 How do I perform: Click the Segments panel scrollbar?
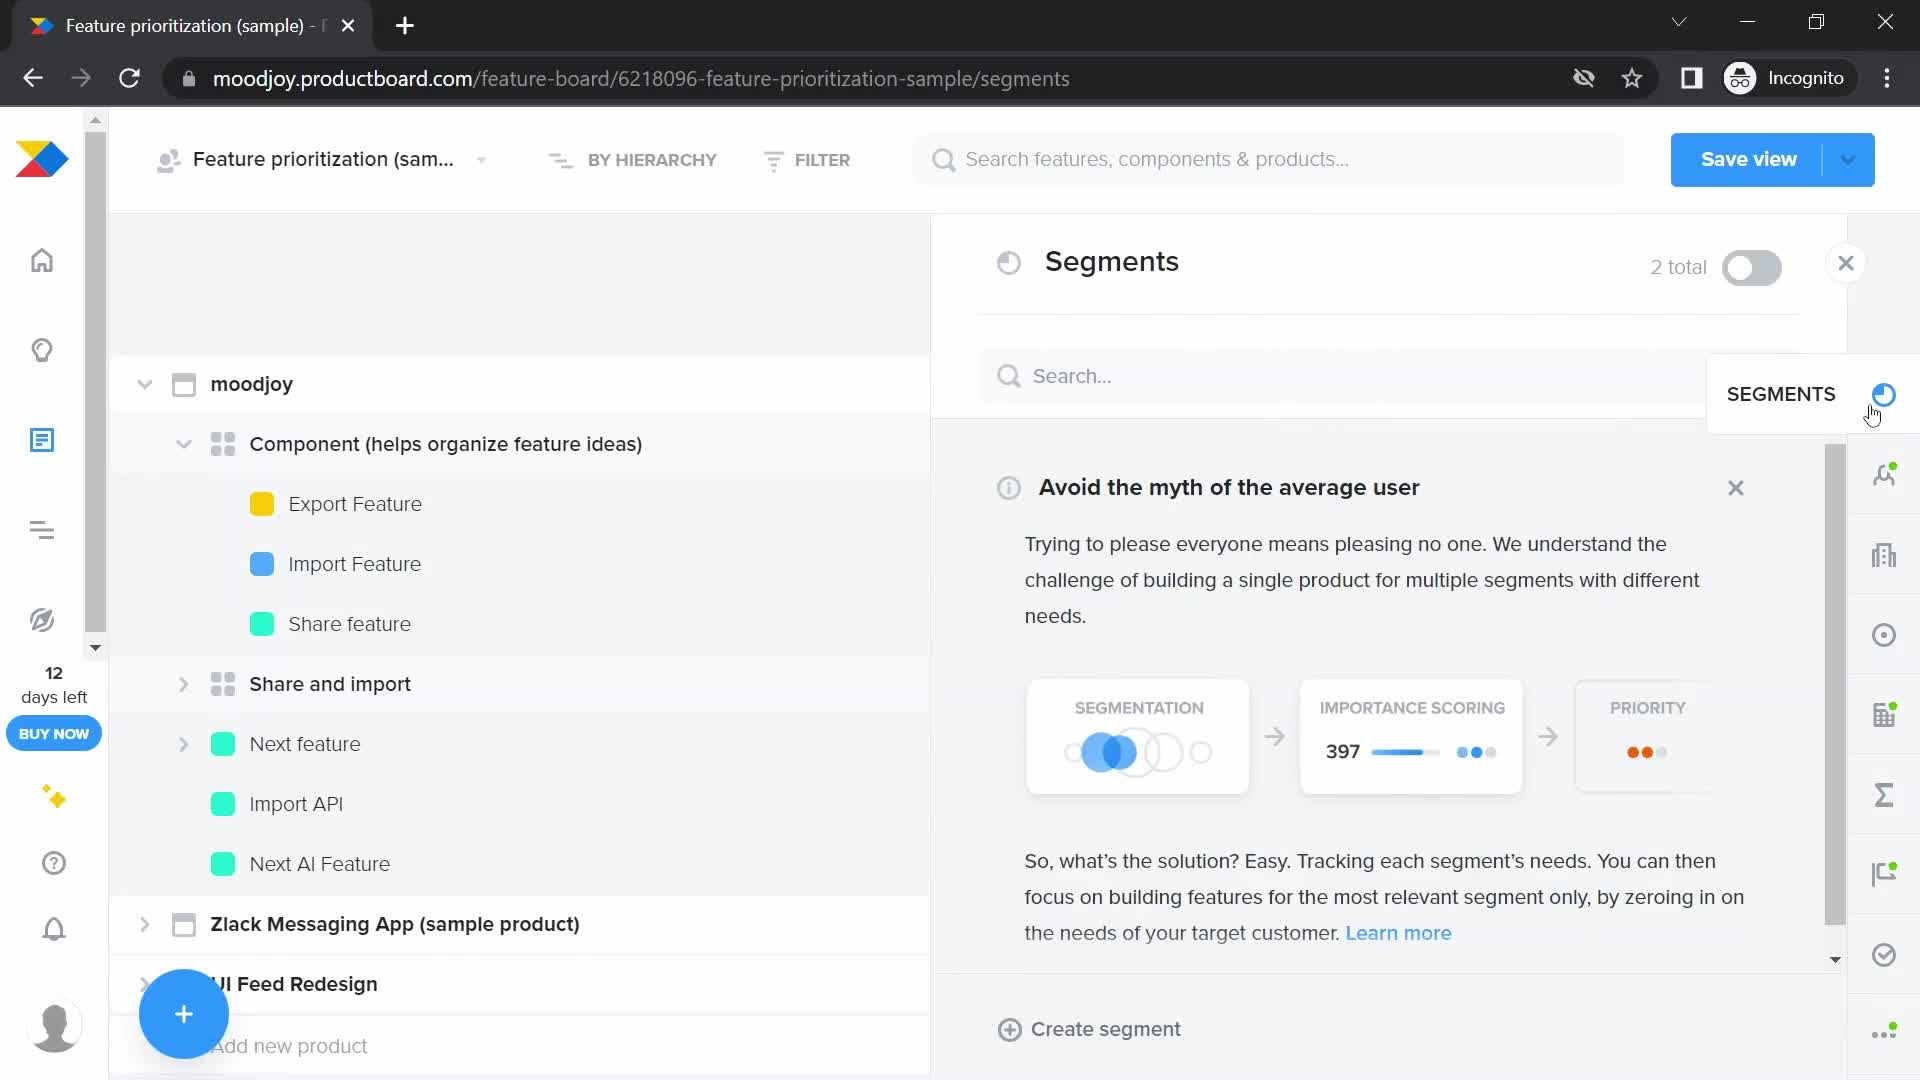[1835, 685]
